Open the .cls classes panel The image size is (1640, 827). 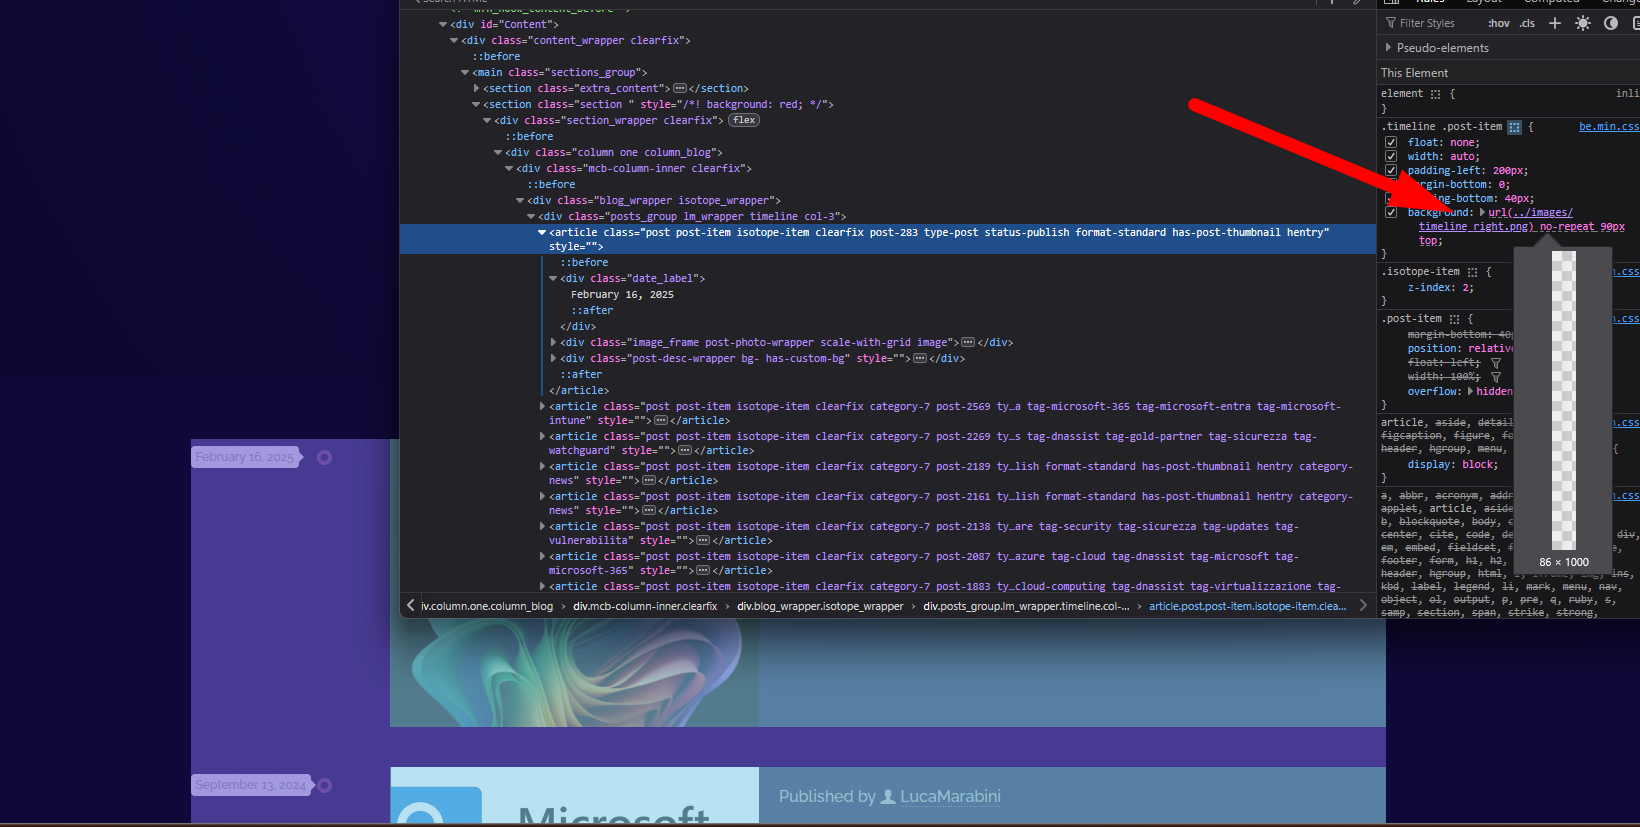point(1527,23)
